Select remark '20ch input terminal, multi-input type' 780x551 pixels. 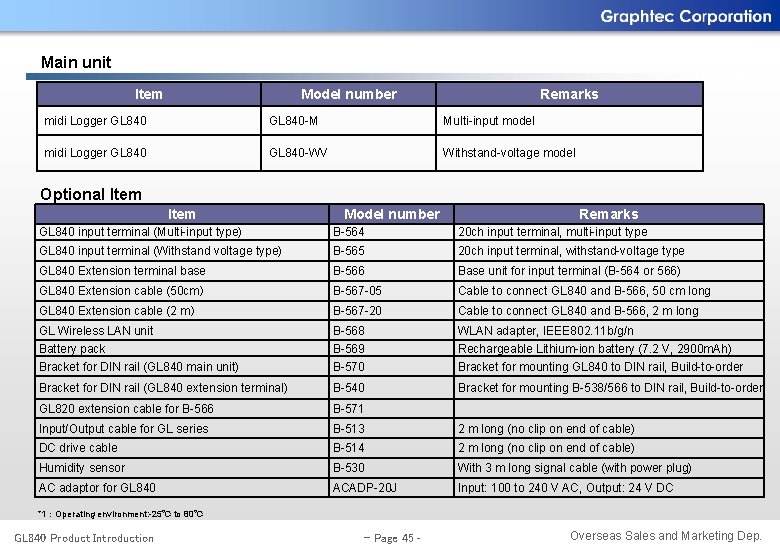pos(553,232)
